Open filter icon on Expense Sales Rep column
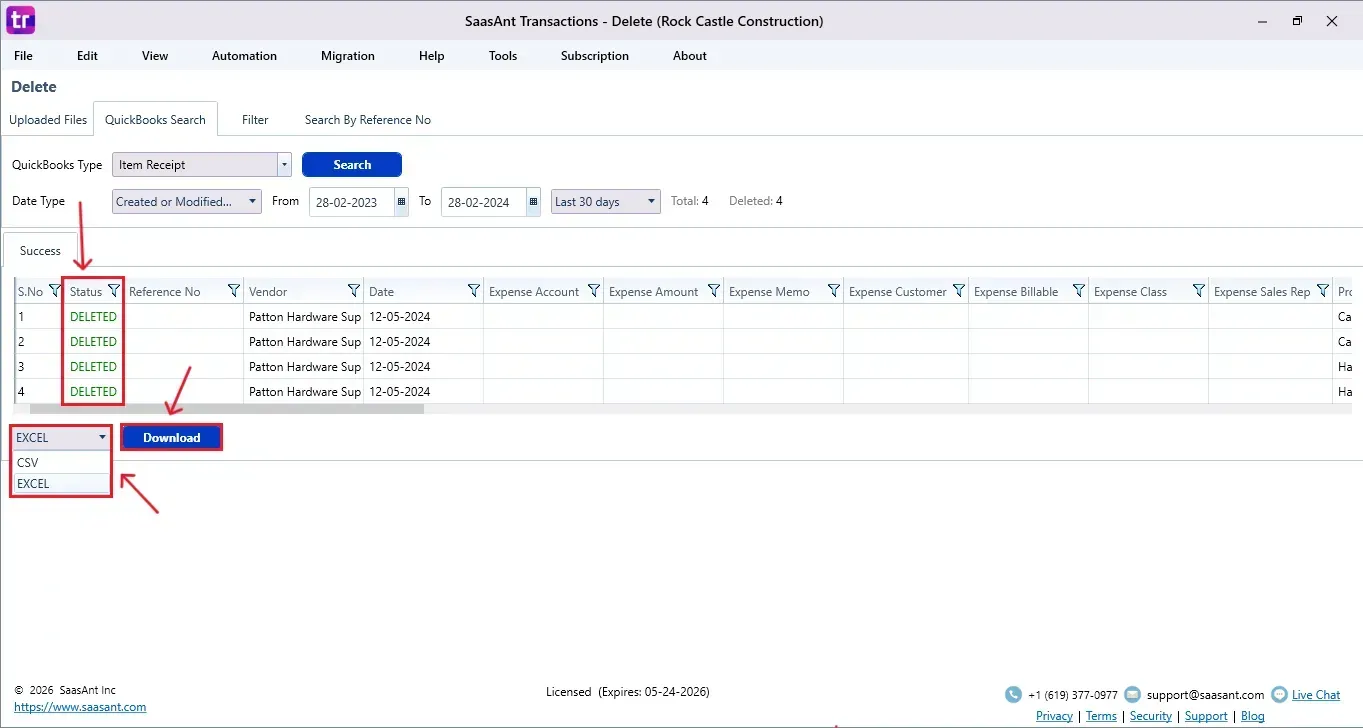This screenshot has width=1363, height=728. click(x=1324, y=291)
